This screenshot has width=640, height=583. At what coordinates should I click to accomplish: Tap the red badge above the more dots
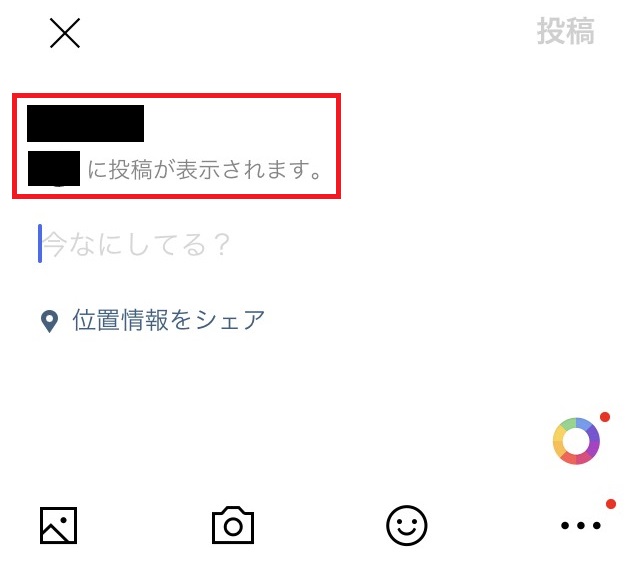(x=611, y=504)
